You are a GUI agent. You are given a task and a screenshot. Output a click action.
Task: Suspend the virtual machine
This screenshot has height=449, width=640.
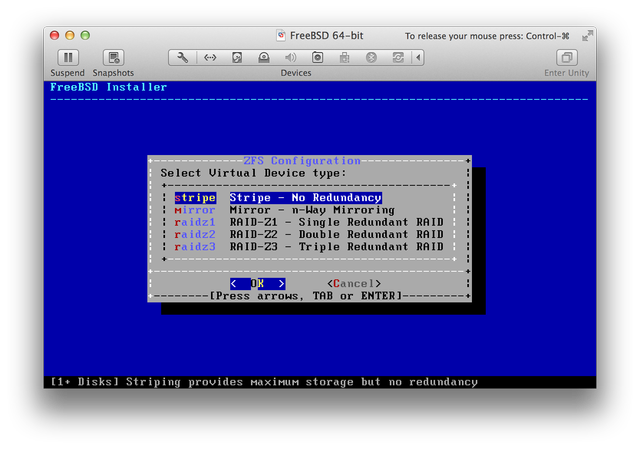(x=68, y=58)
